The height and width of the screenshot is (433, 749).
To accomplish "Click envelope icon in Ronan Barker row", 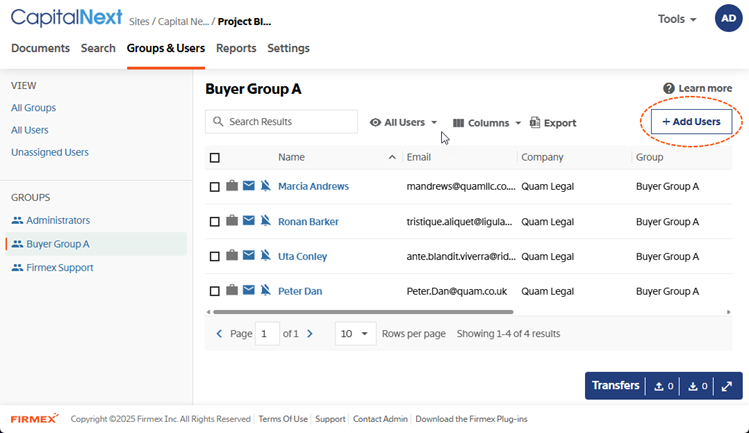I will point(248,220).
